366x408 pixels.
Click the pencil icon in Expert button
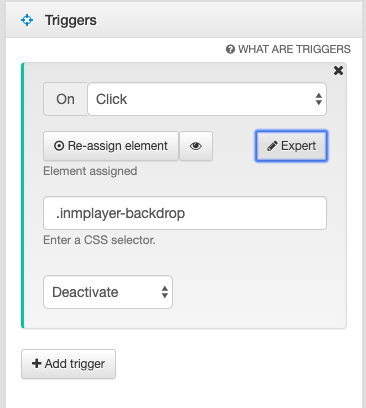click(272, 146)
